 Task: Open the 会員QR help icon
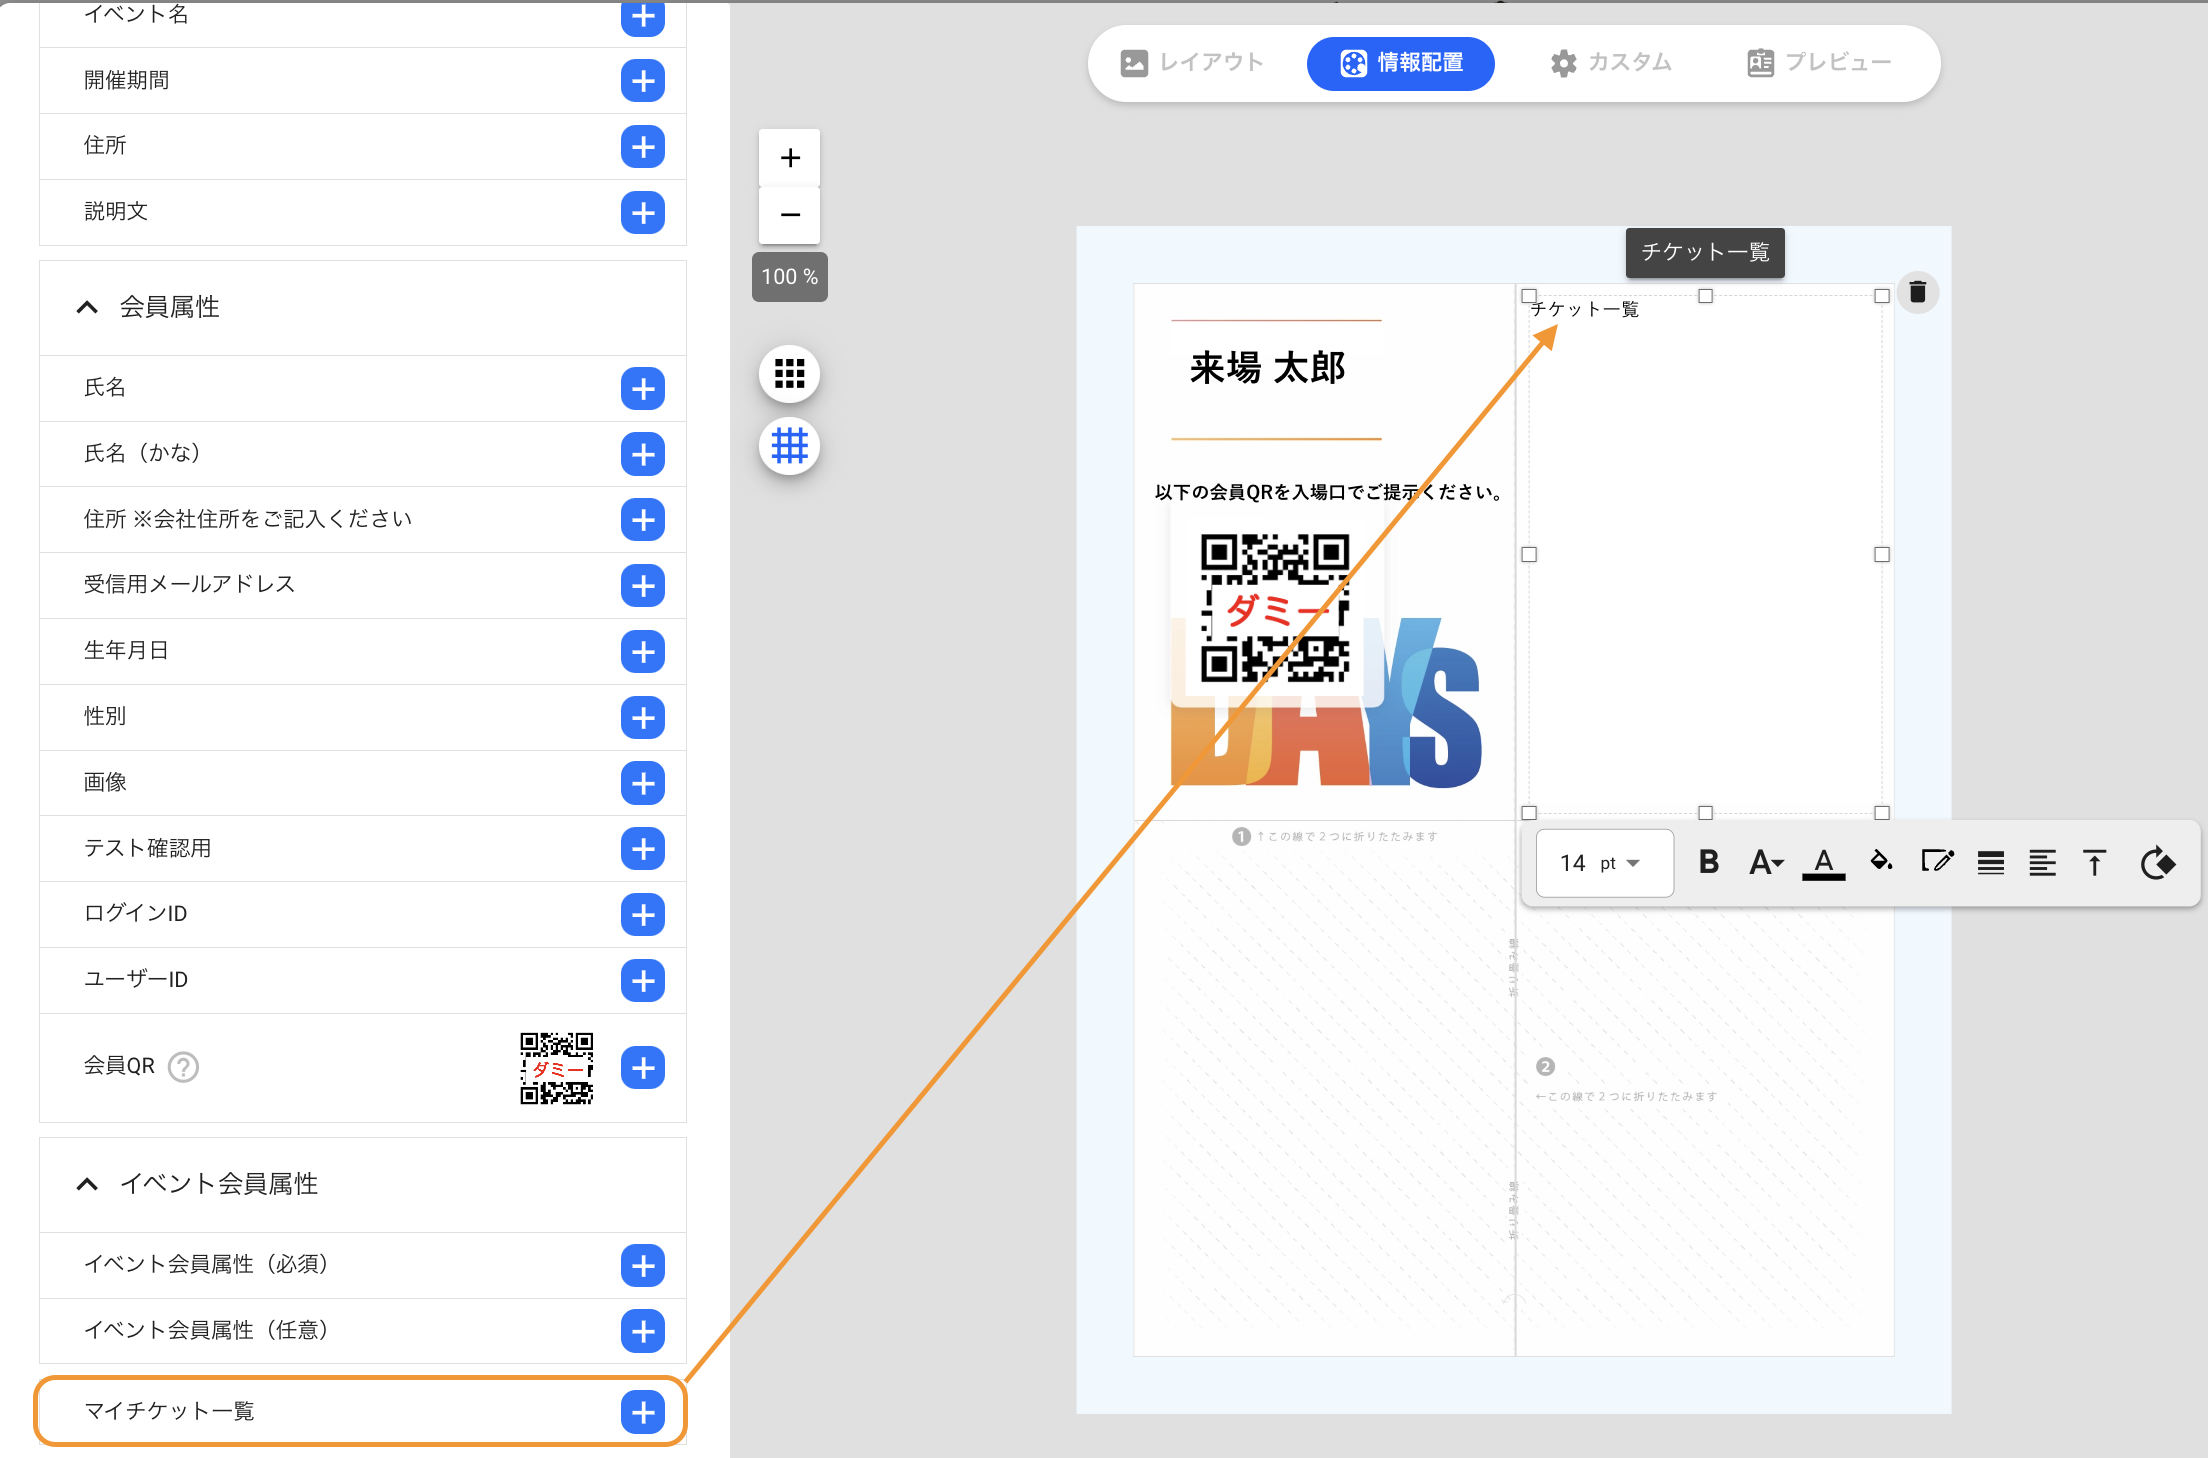click(x=183, y=1067)
